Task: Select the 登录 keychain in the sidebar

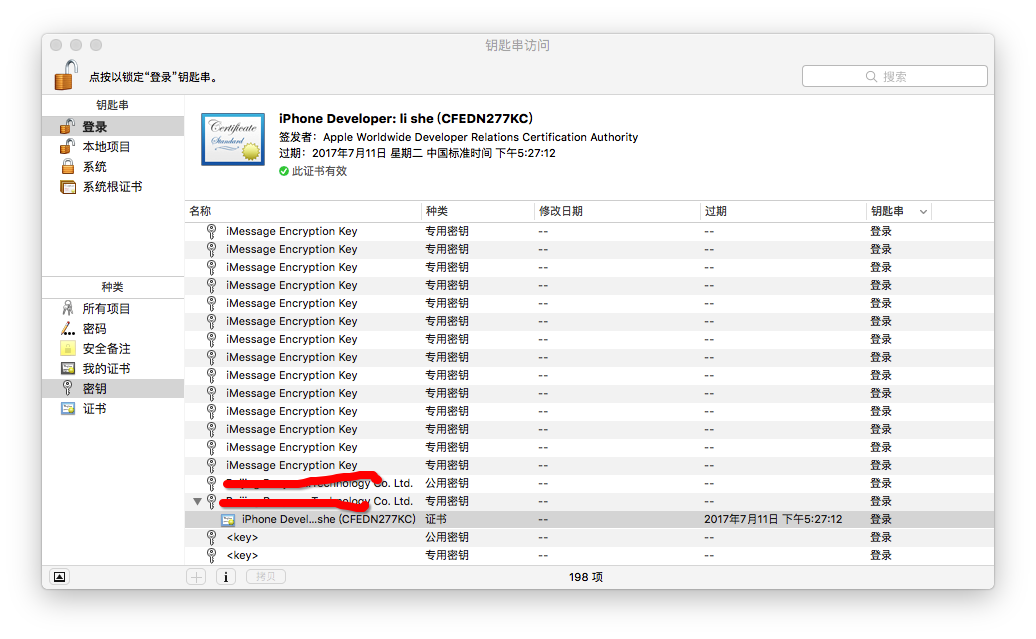Action: [x=113, y=126]
